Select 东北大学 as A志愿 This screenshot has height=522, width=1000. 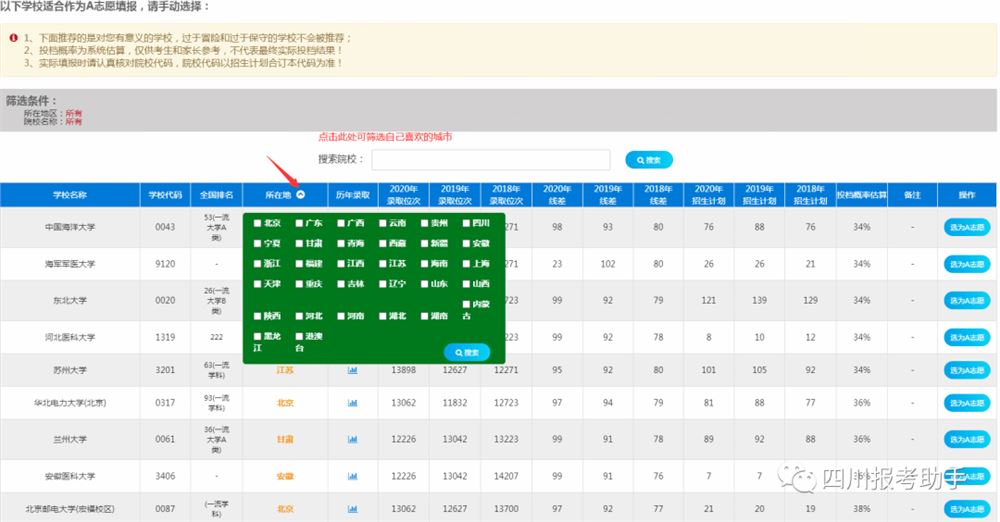(967, 301)
